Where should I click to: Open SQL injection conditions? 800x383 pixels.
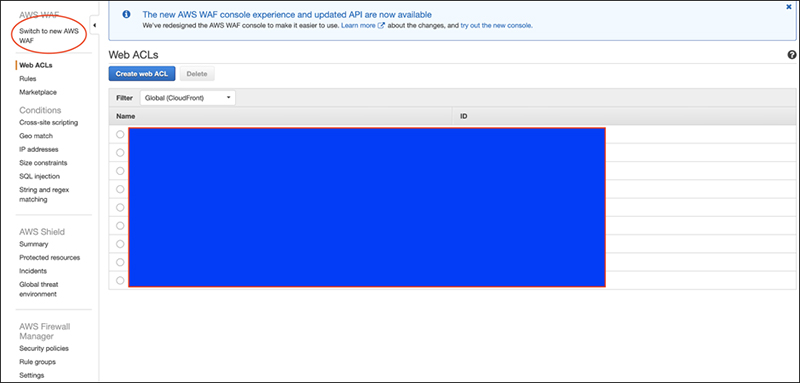click(x=39, y=176)
